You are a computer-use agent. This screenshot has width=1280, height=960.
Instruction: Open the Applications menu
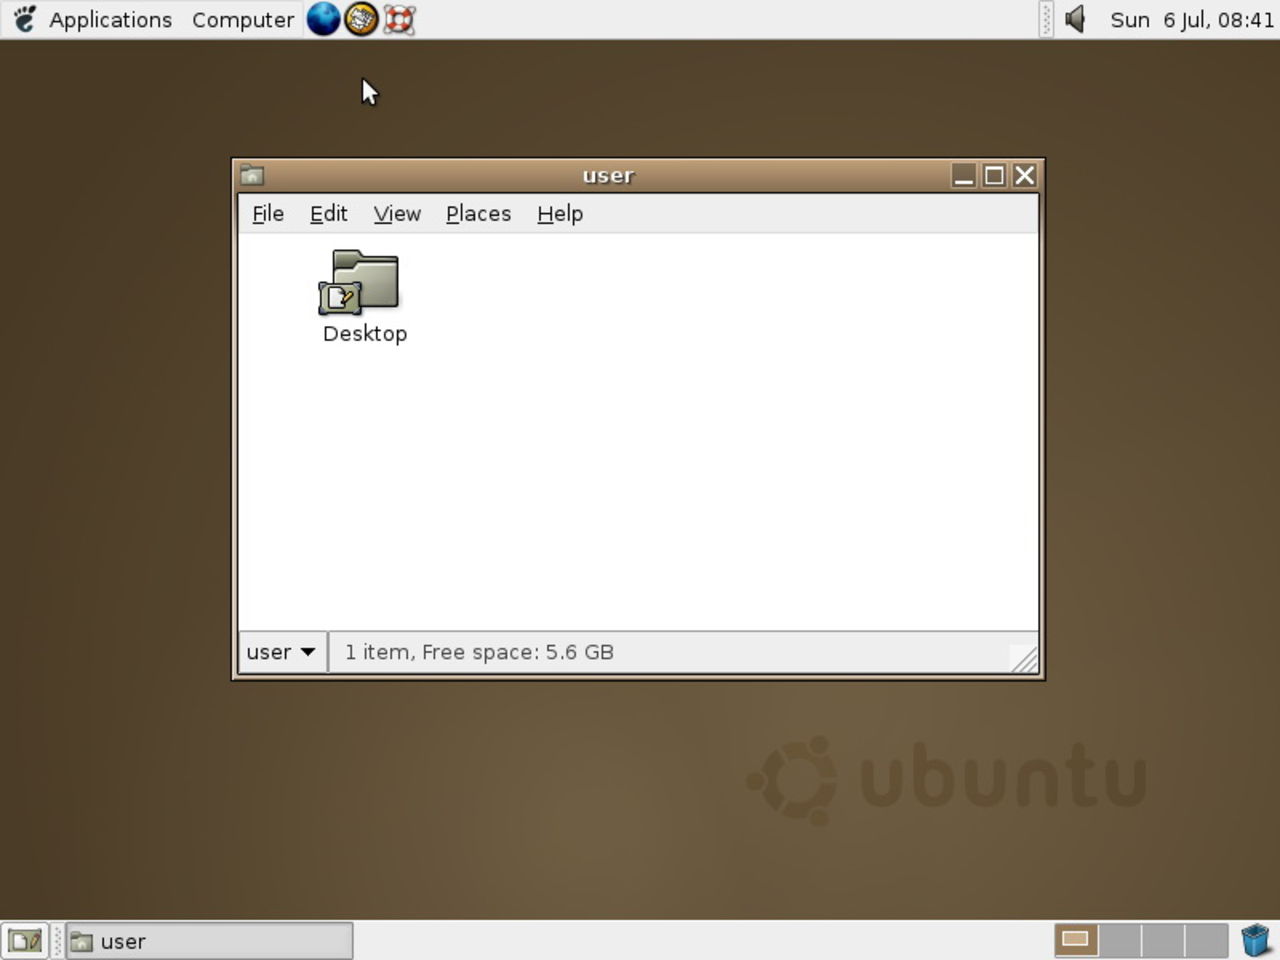[109, 19]
